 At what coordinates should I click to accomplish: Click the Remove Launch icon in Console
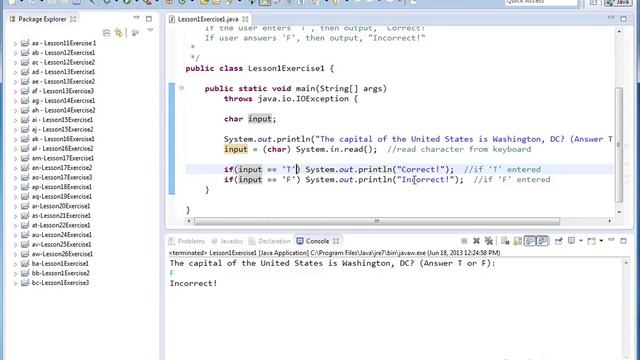pyautogui.click(x=476, y=241)
